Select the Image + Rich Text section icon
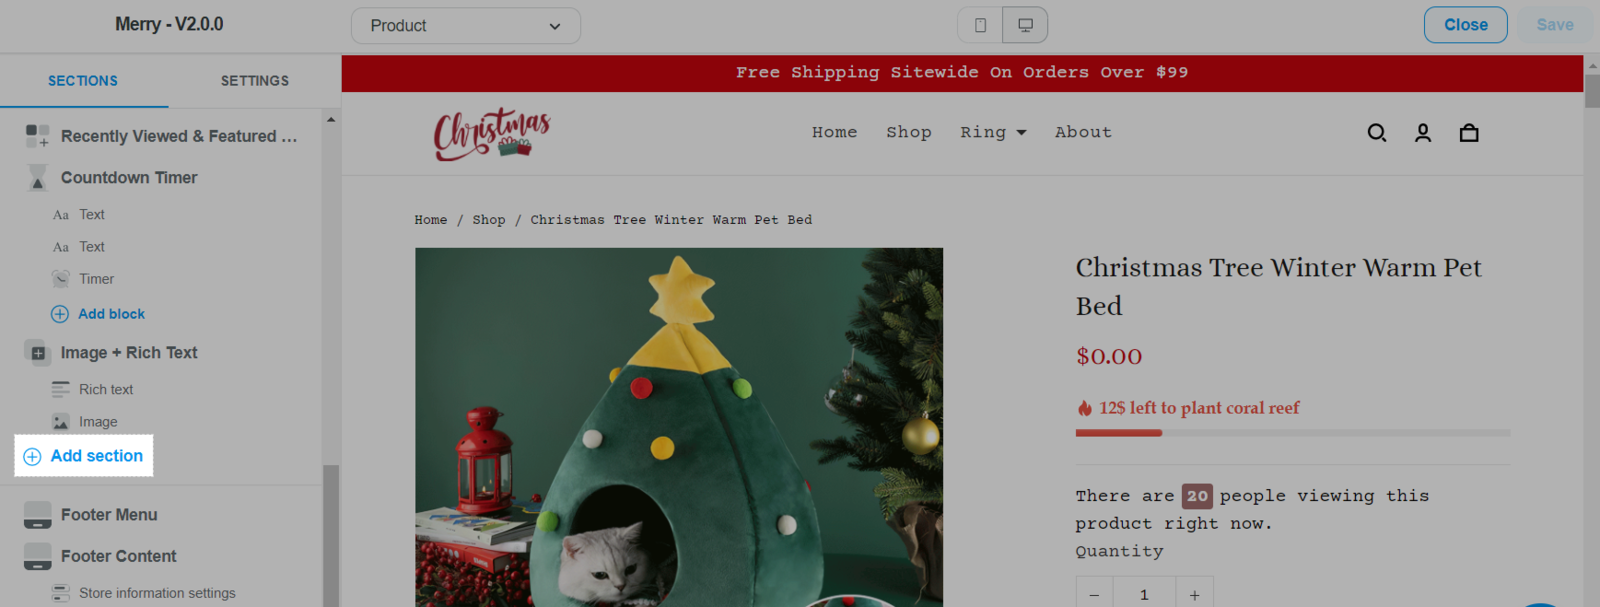 click(37, 353)
